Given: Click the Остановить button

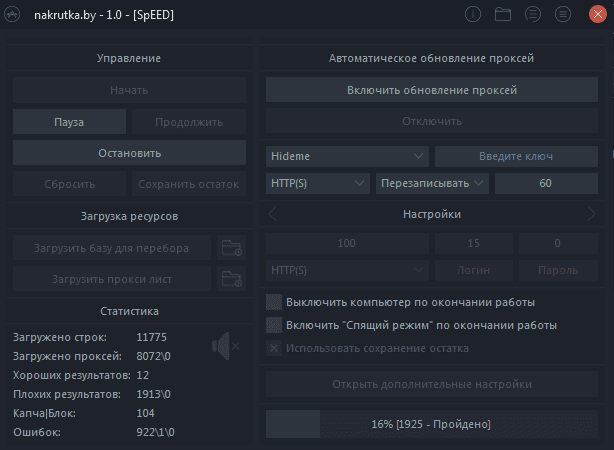Looking at the screenshot, I should click(129, 153).
